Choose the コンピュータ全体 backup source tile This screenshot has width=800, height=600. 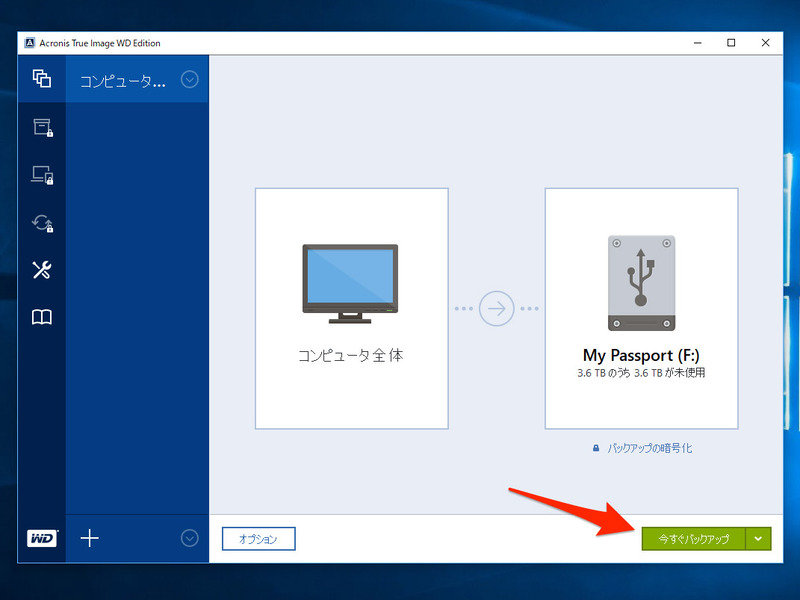(352, 309)
